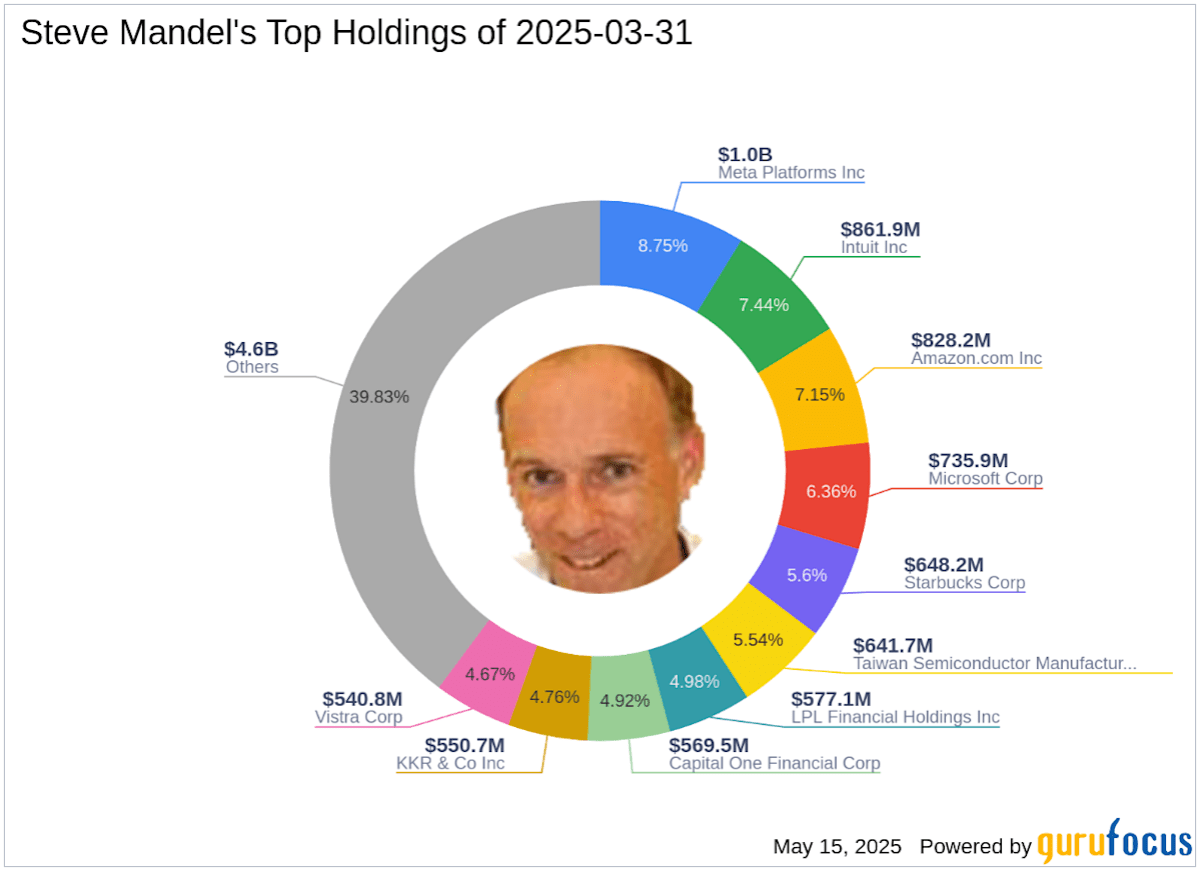Select the Microsoft Corp label
The width and height of the screenshot is (1200, 871).
point(985,478)
